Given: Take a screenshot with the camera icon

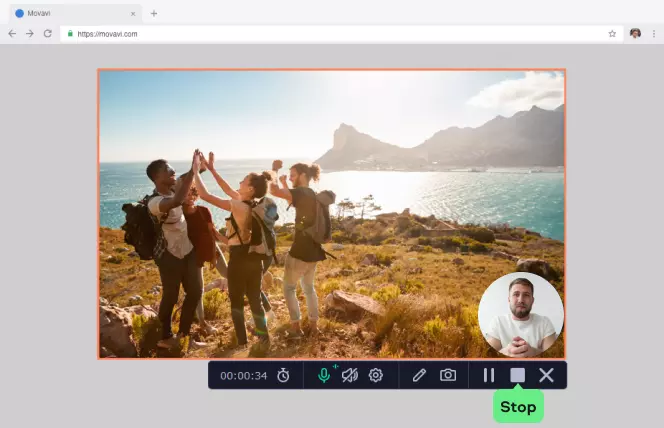Looking at the screenshot, I should (x=448, y=375).
